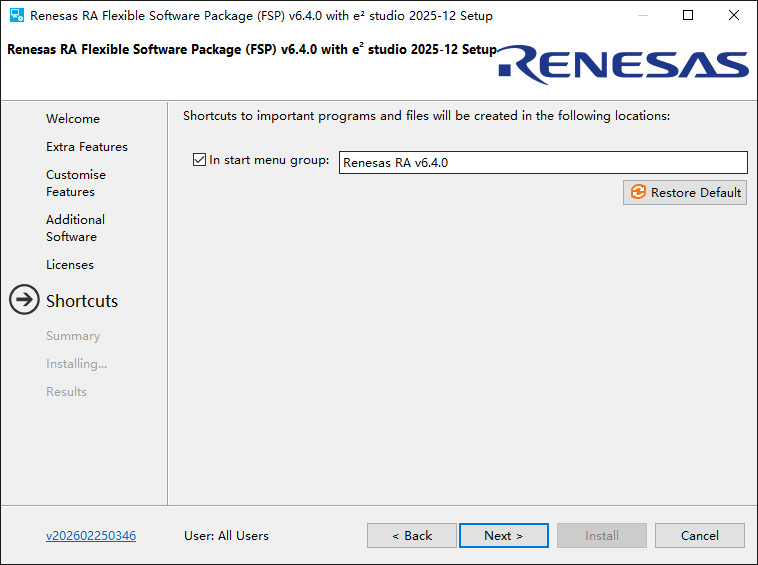This screenshot has width=758, height=565.
Task: Open the v202602250346 version link
Action: [91, 536]
